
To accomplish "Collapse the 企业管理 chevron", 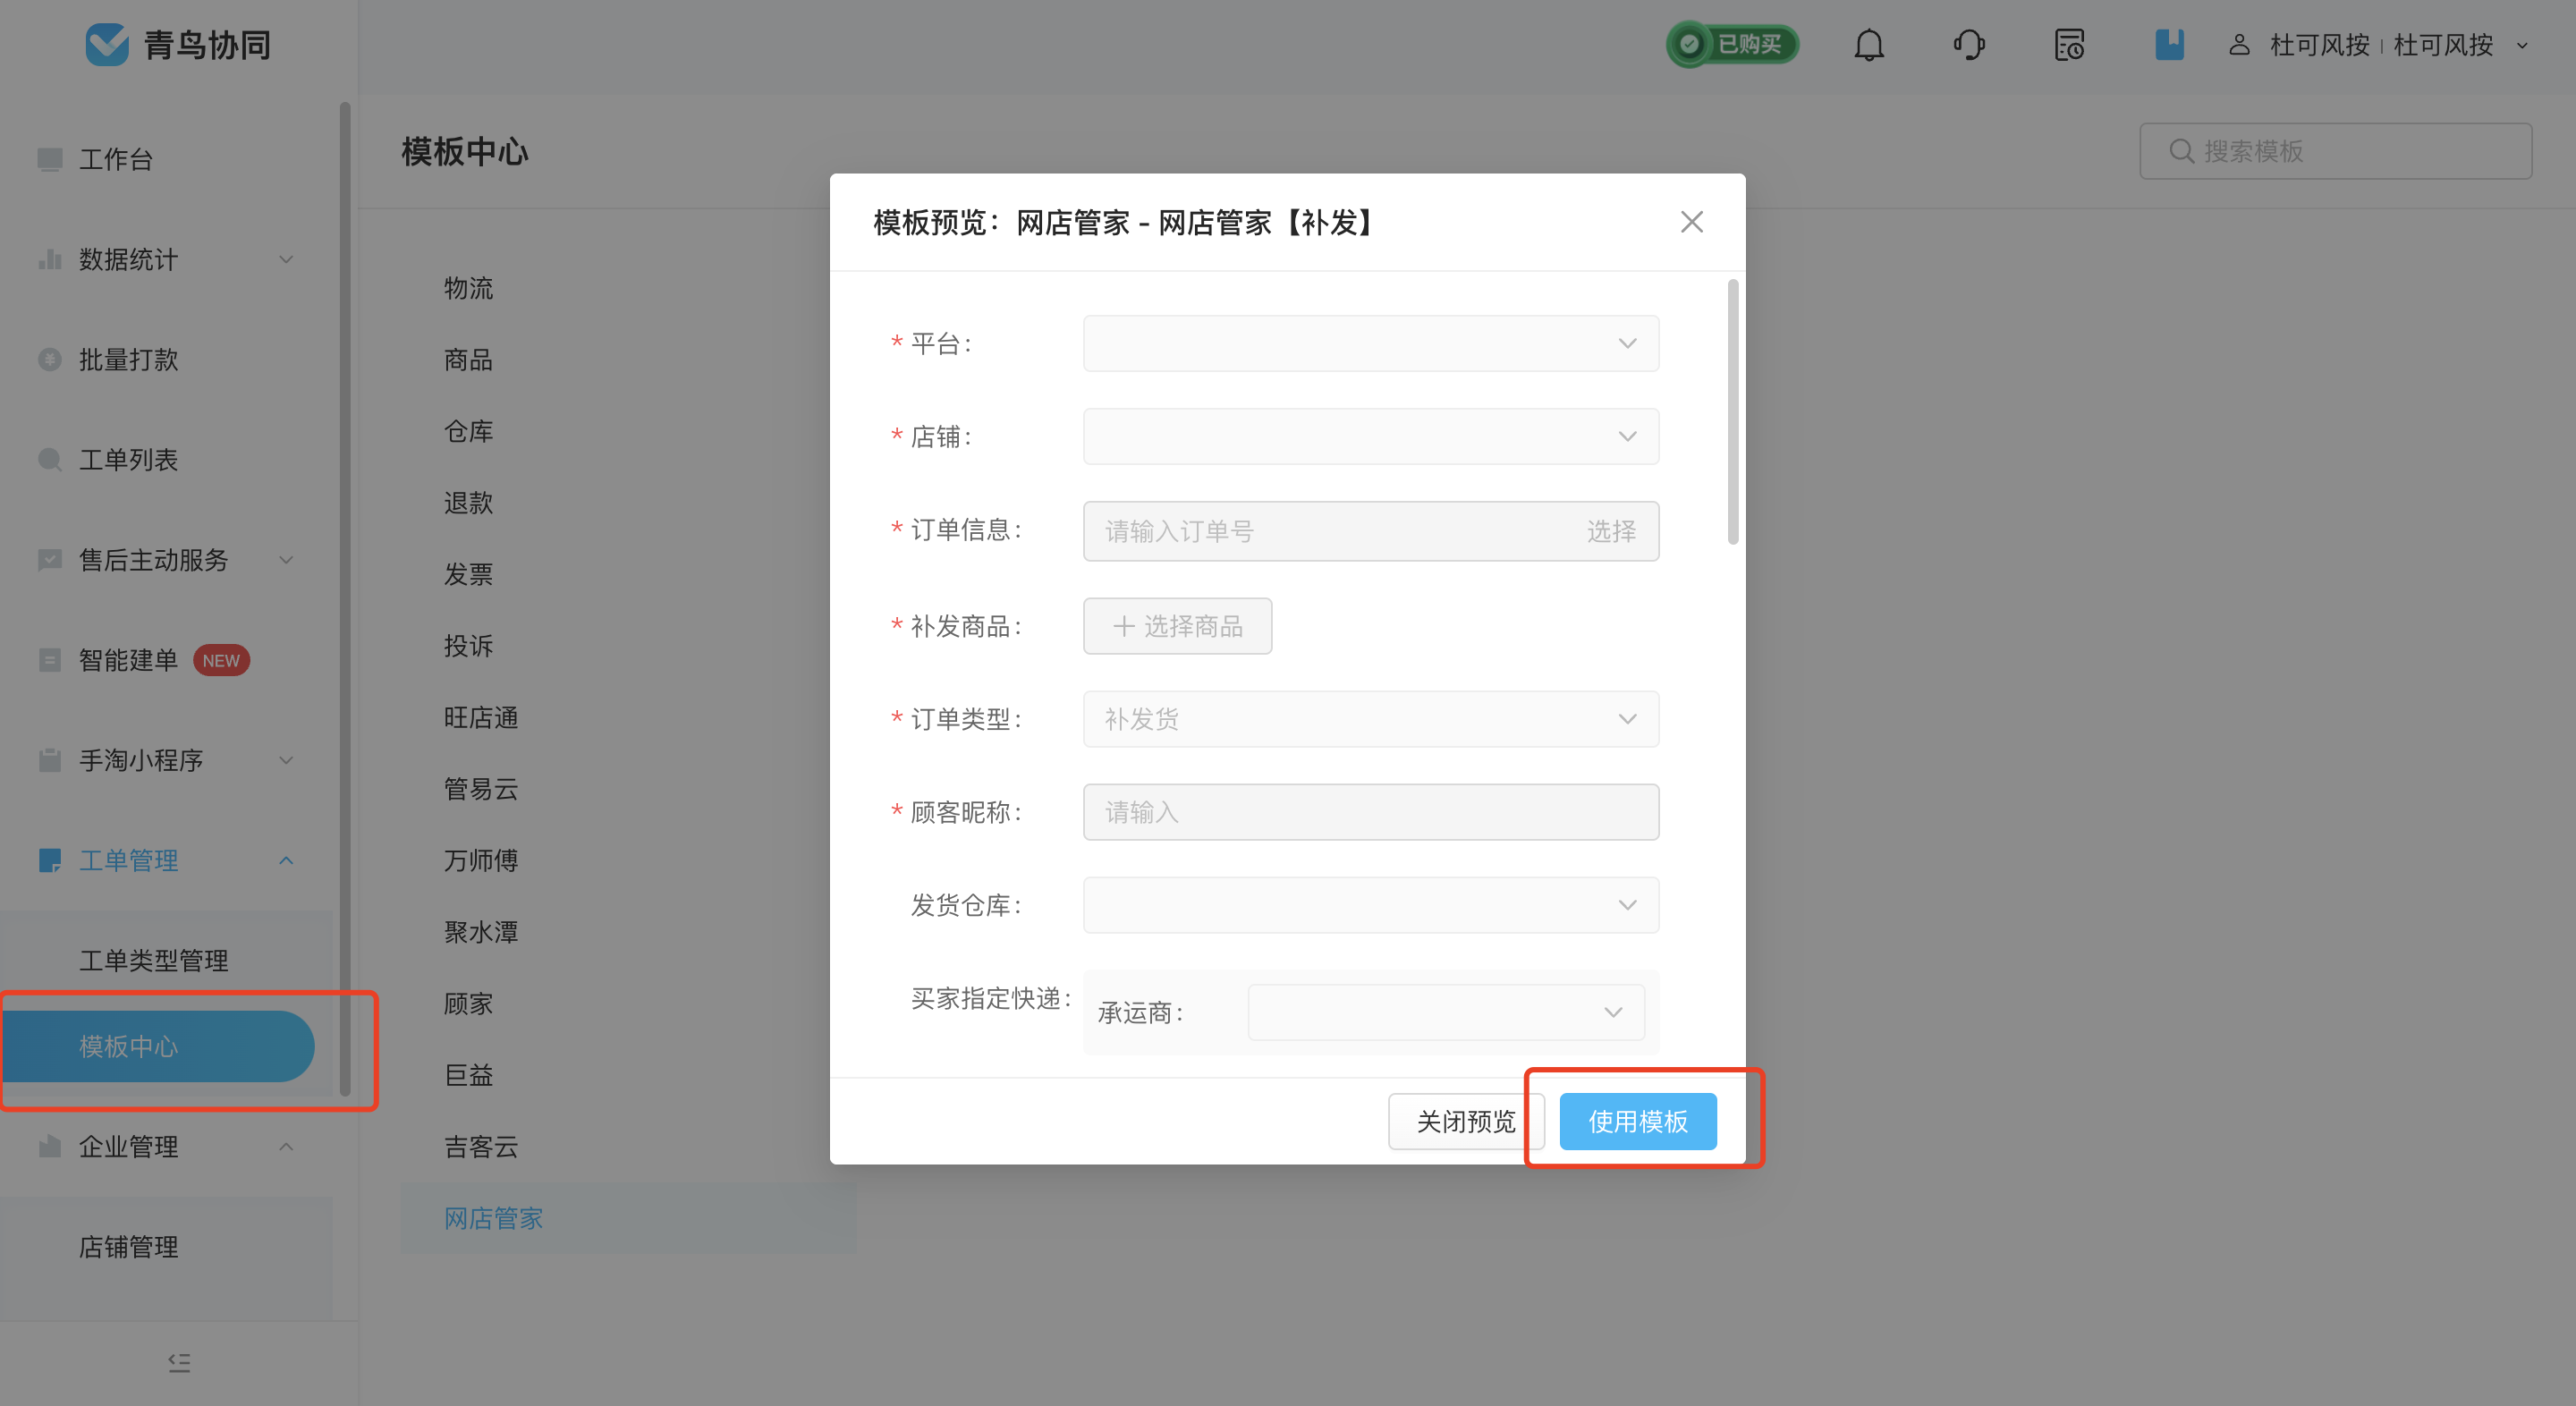I will click(286, 1146).
